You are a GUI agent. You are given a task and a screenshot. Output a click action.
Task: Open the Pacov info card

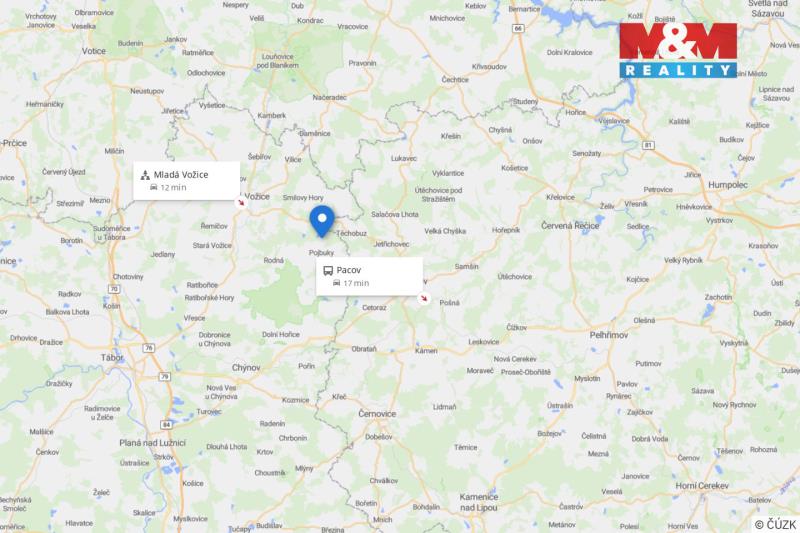coord(369,276)
